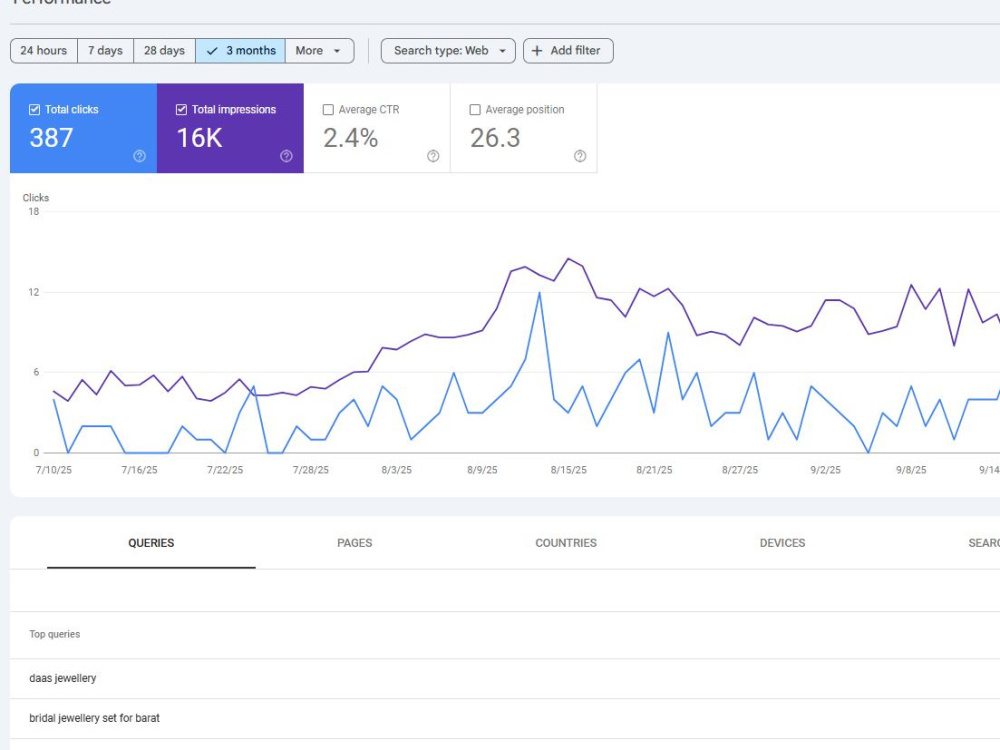Image resolution: width=1000 pixels, height=750 pixels.
Task: Click the Top queries column header
Action: 55,635
